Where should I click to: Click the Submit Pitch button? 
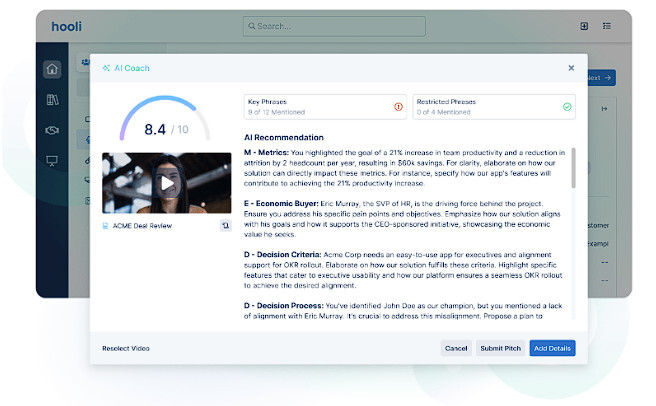pyautogui.click(x=500, y=348)
